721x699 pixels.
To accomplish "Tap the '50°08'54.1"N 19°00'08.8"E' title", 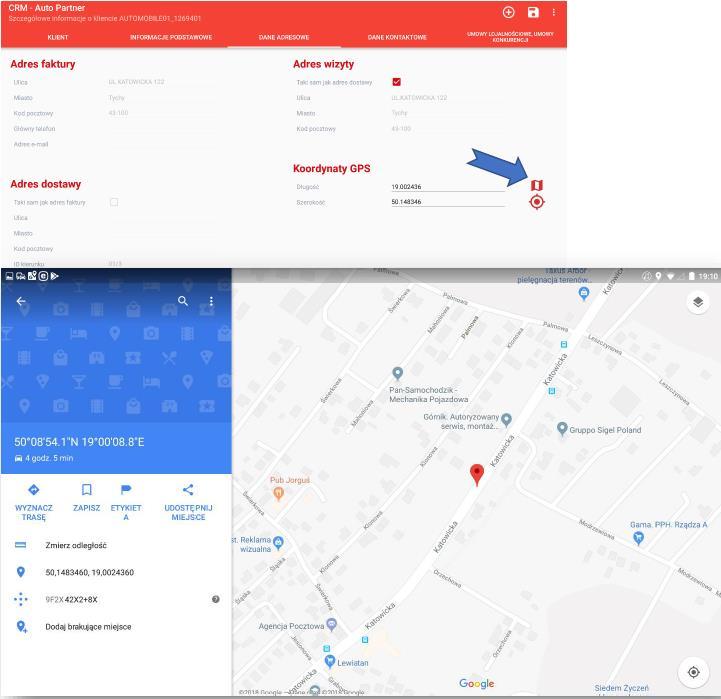I will point(79,442).
